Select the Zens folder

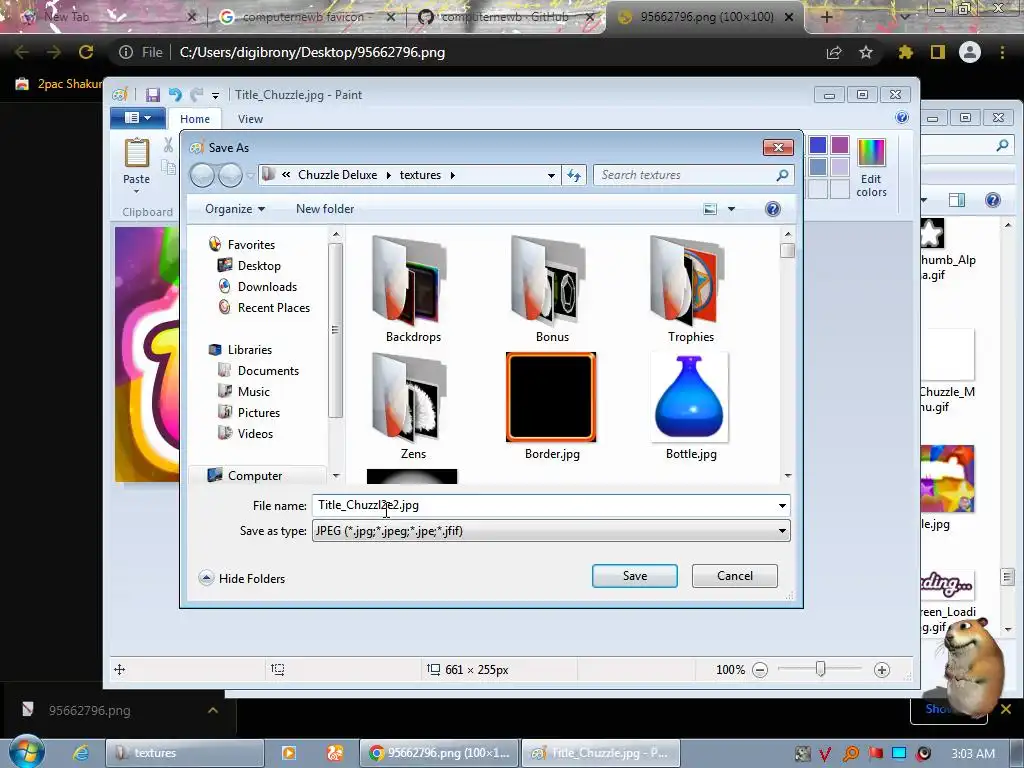pos(413,406)
